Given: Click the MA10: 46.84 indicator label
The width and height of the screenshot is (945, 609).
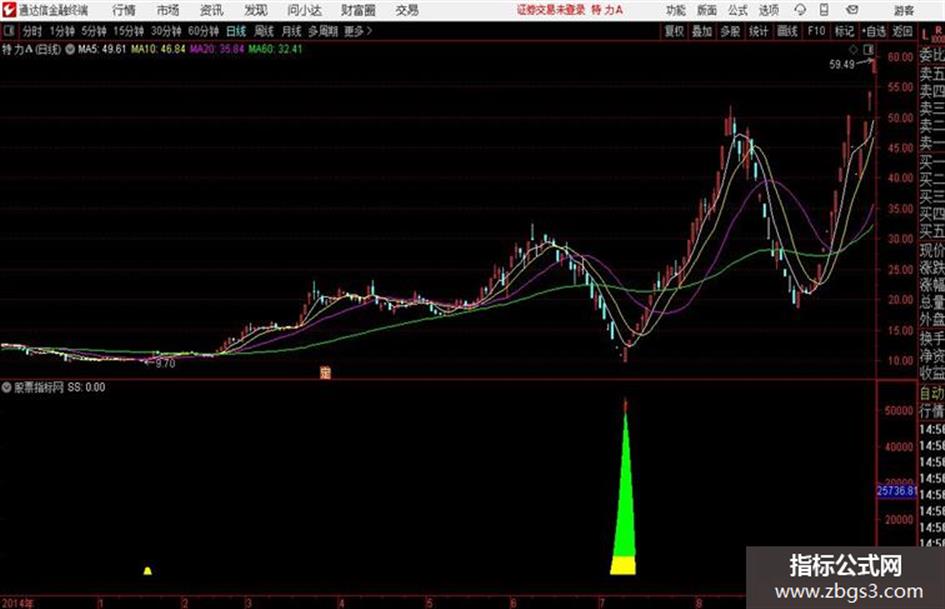Looking at the screenshot, I should coord(159,49).
